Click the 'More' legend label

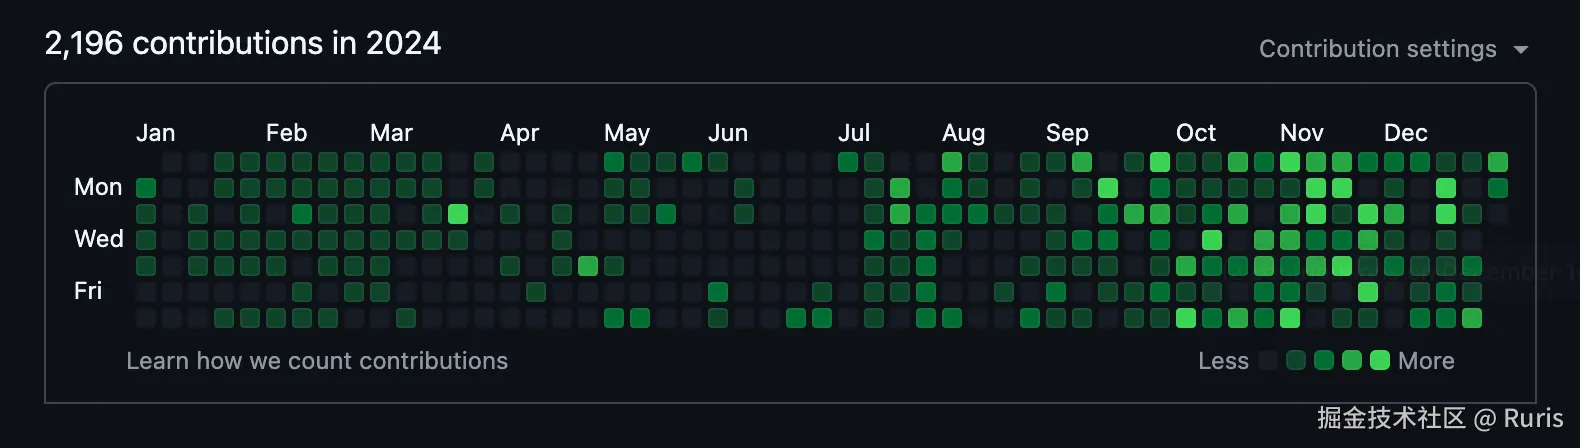tap(1426, 361)
